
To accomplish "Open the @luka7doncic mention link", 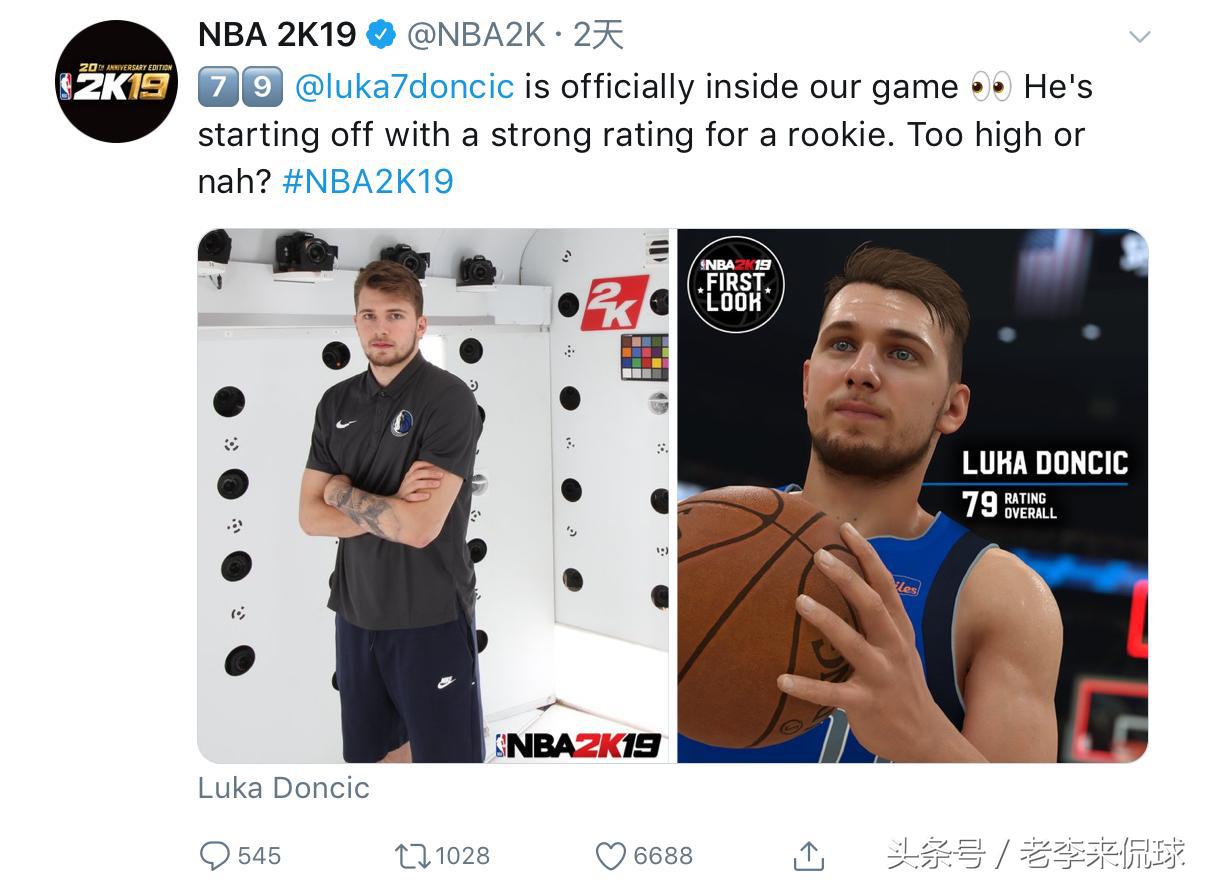I will tap(405, 87).
